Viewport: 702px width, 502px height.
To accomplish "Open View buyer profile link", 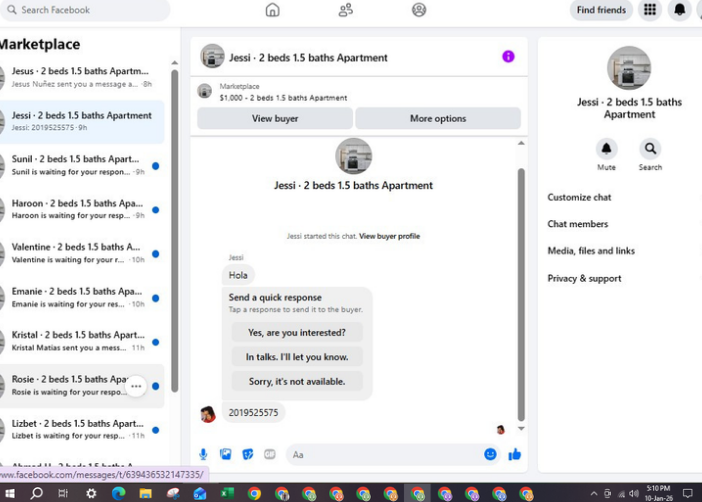I will coord(390,236).
